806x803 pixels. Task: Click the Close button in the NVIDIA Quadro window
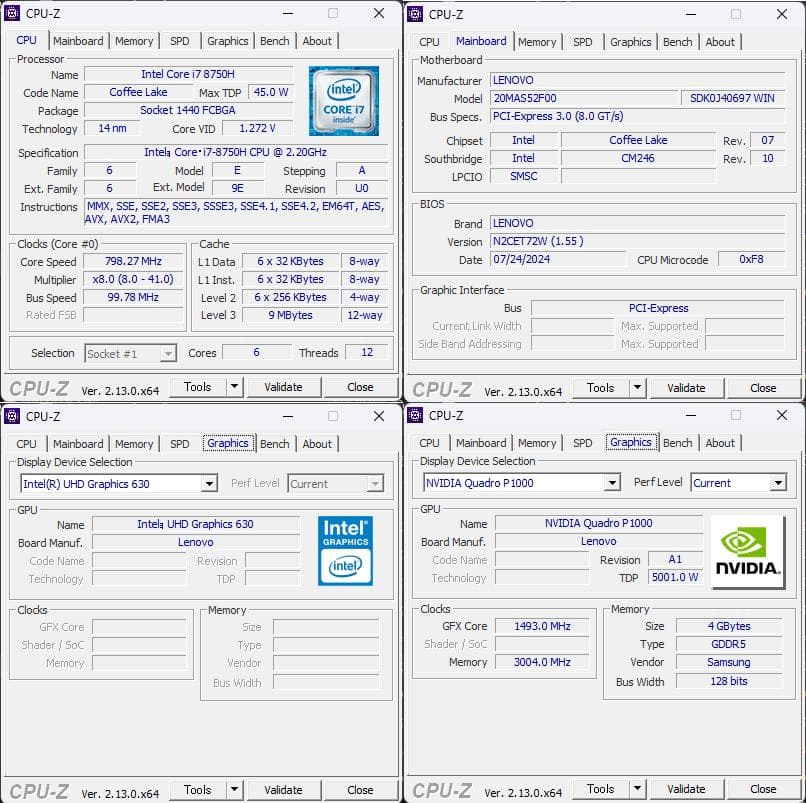click(762, 789)
